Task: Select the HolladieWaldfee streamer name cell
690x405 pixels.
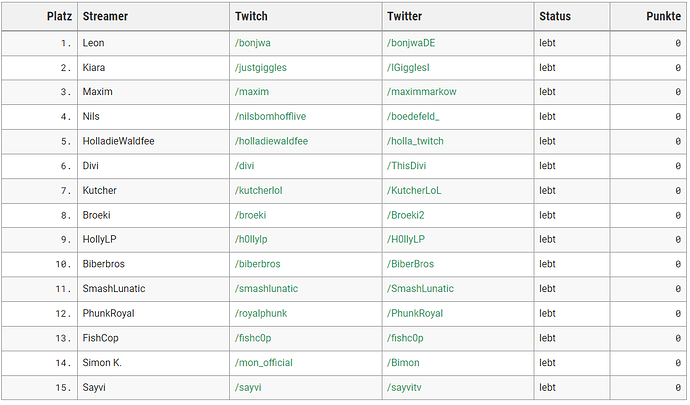Action: (118, 141)
